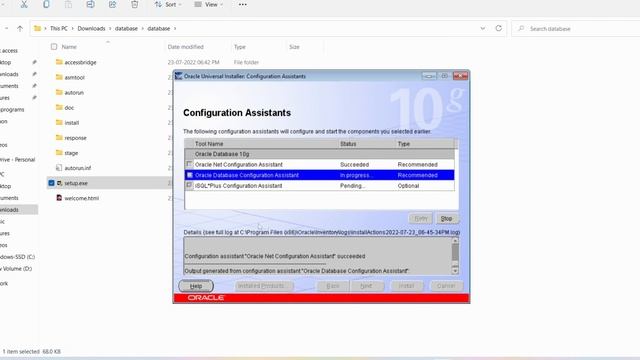Select the install folder

(x=72, y=122)
